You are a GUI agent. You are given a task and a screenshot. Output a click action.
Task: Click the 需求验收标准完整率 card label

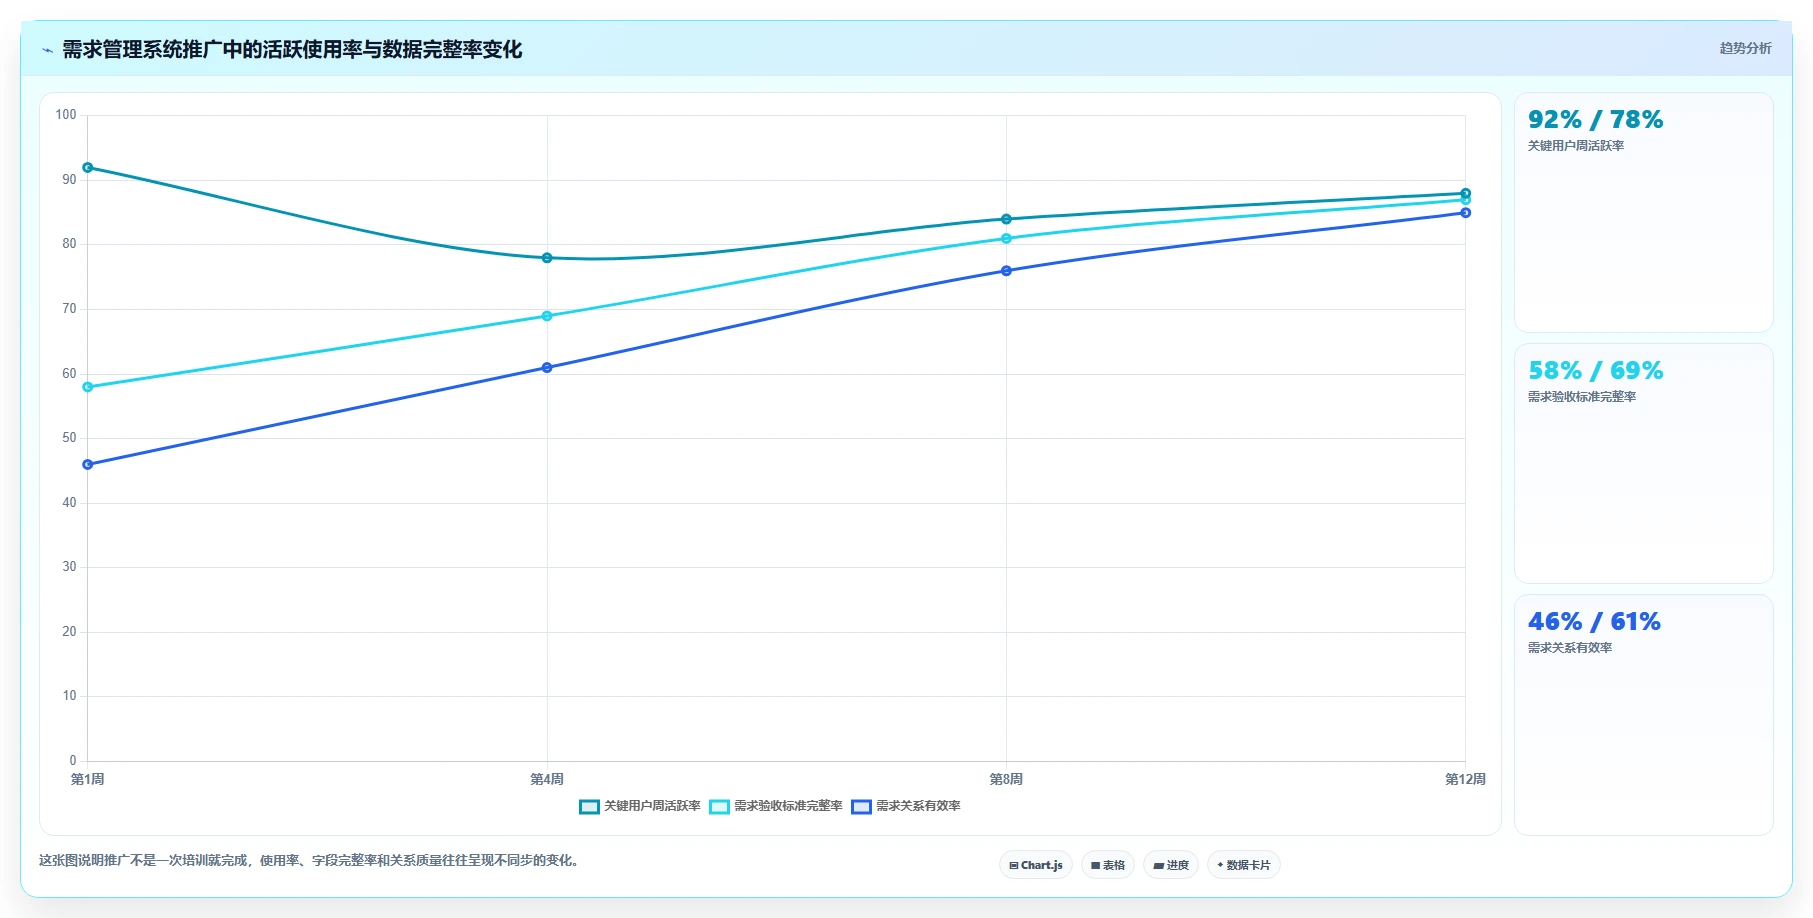[1582, 397]
